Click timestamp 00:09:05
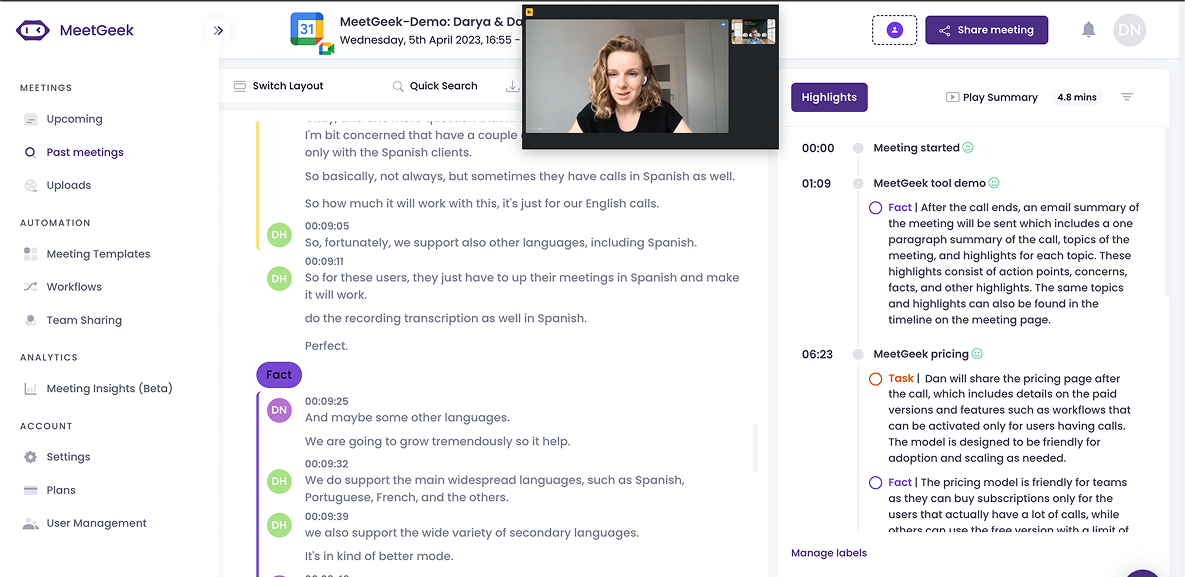Image resolution: width=1185 pixels, height=577 pixels. point(326,226)
